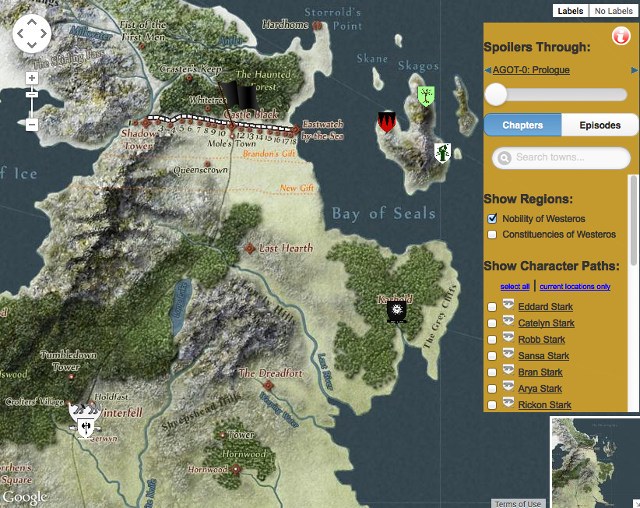Click the Eastwatch by the Sea marker
The image size is (640, 508).
point(296,130)
